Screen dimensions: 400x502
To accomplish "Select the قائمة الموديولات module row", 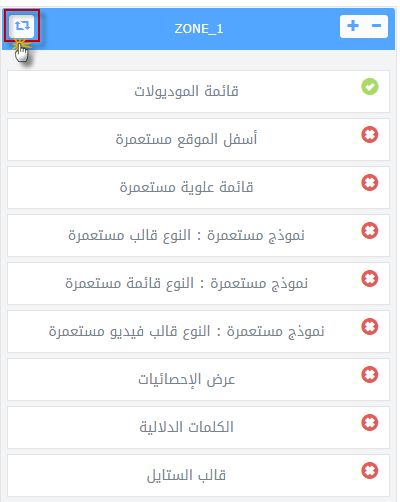I will 198,91.
